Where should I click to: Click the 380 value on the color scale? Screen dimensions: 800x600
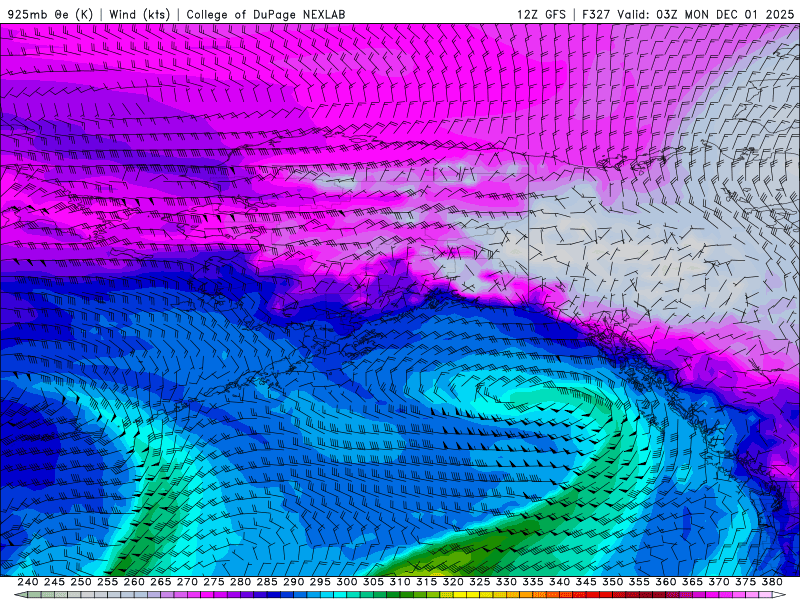(772, 582)
